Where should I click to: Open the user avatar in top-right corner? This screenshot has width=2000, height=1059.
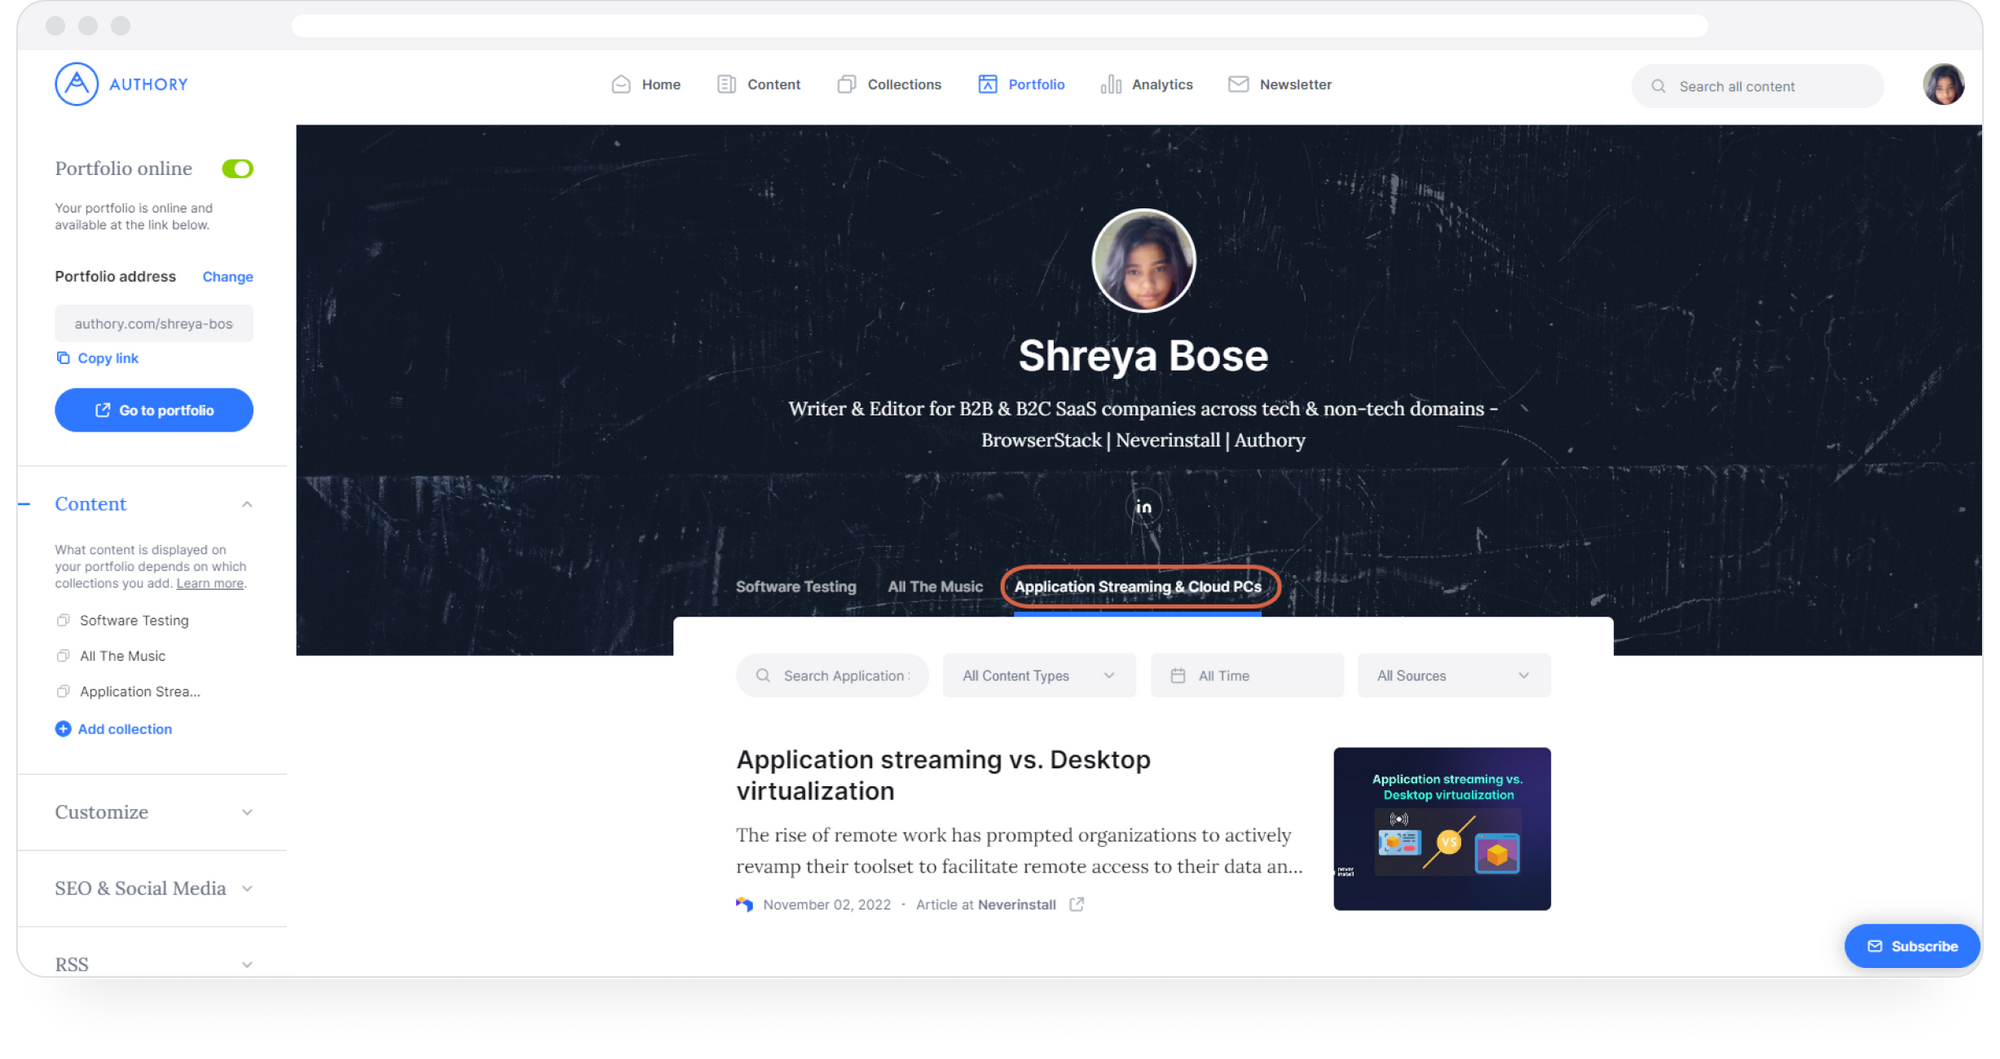[1943, 84]
